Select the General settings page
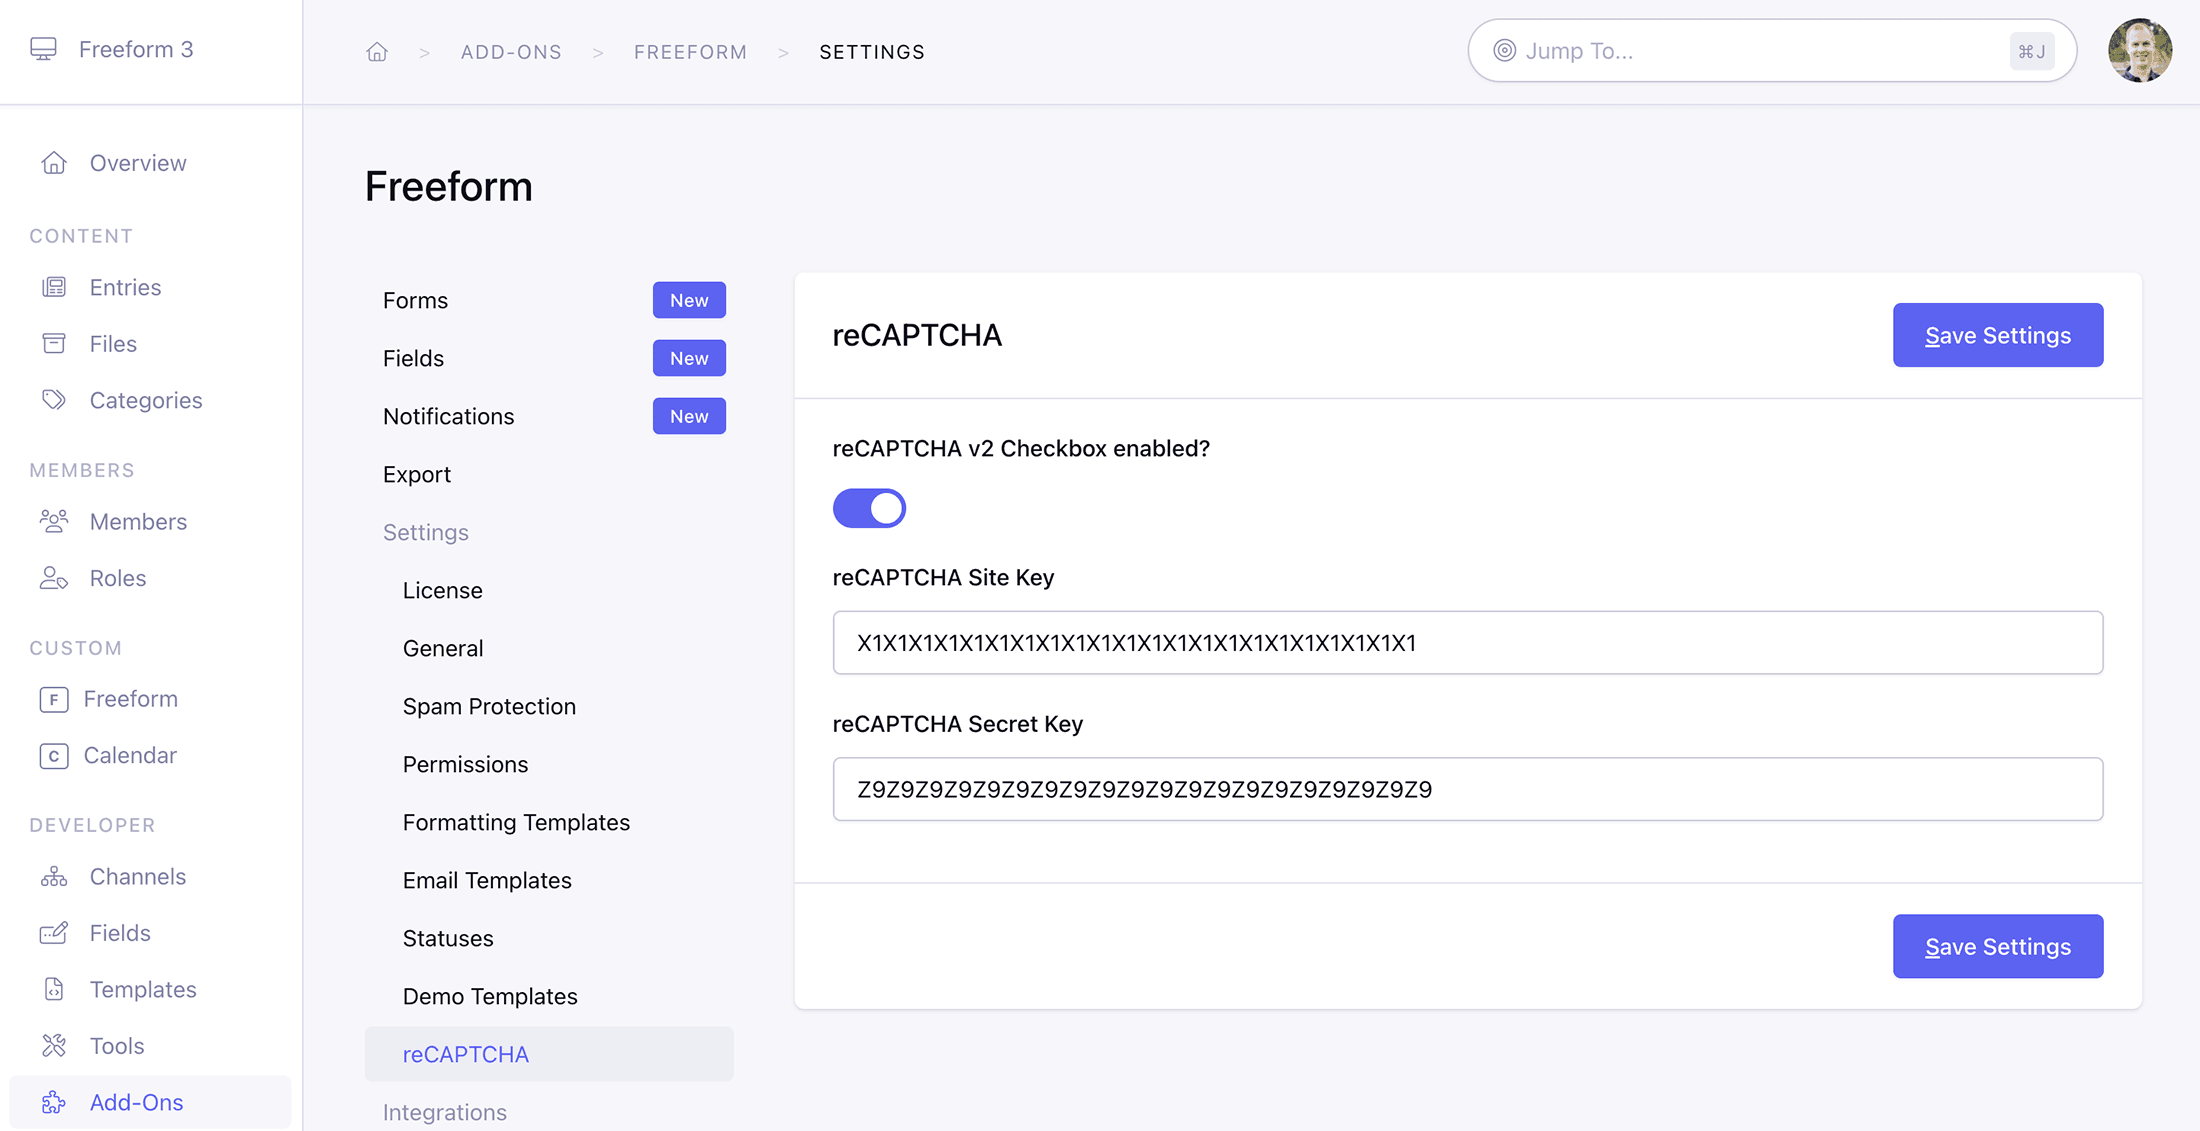The height and width of the screenshot is (1131, 2200). pos(443,648)
